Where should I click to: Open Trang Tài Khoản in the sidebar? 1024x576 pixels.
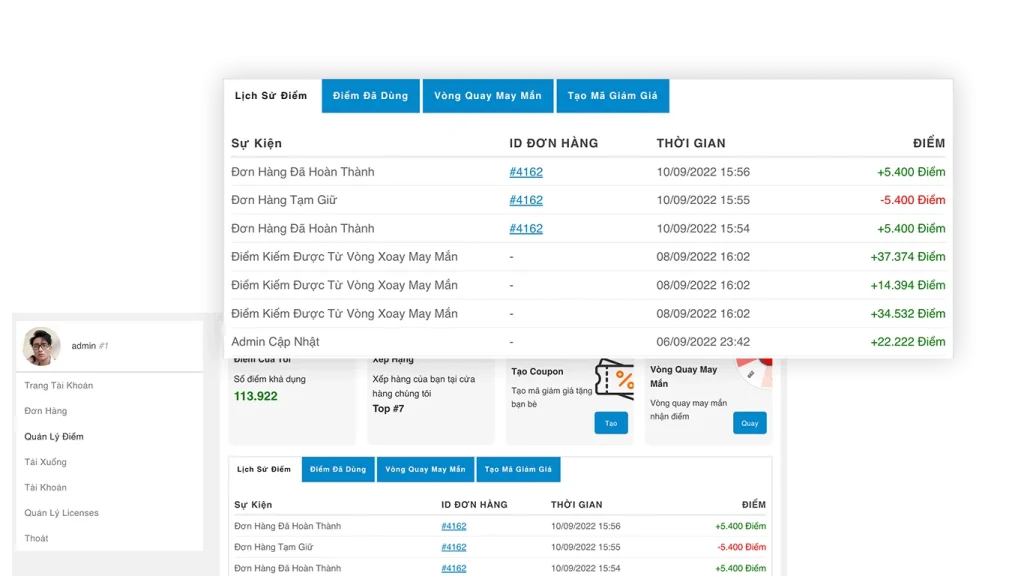58,386
